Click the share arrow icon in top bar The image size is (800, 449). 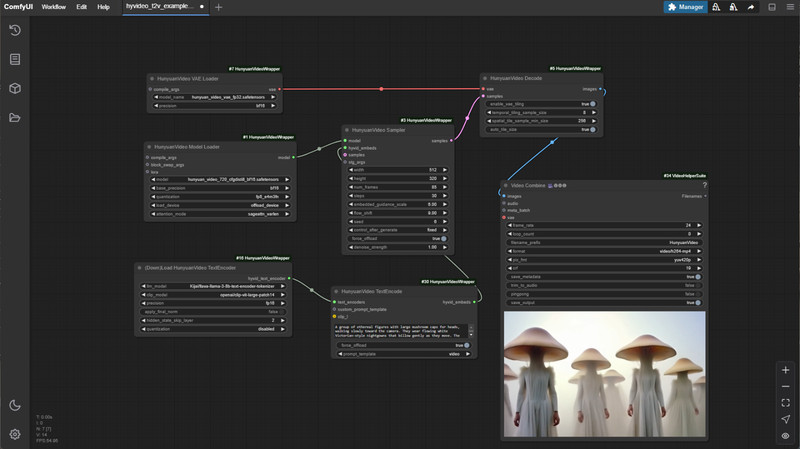[751, 7]
